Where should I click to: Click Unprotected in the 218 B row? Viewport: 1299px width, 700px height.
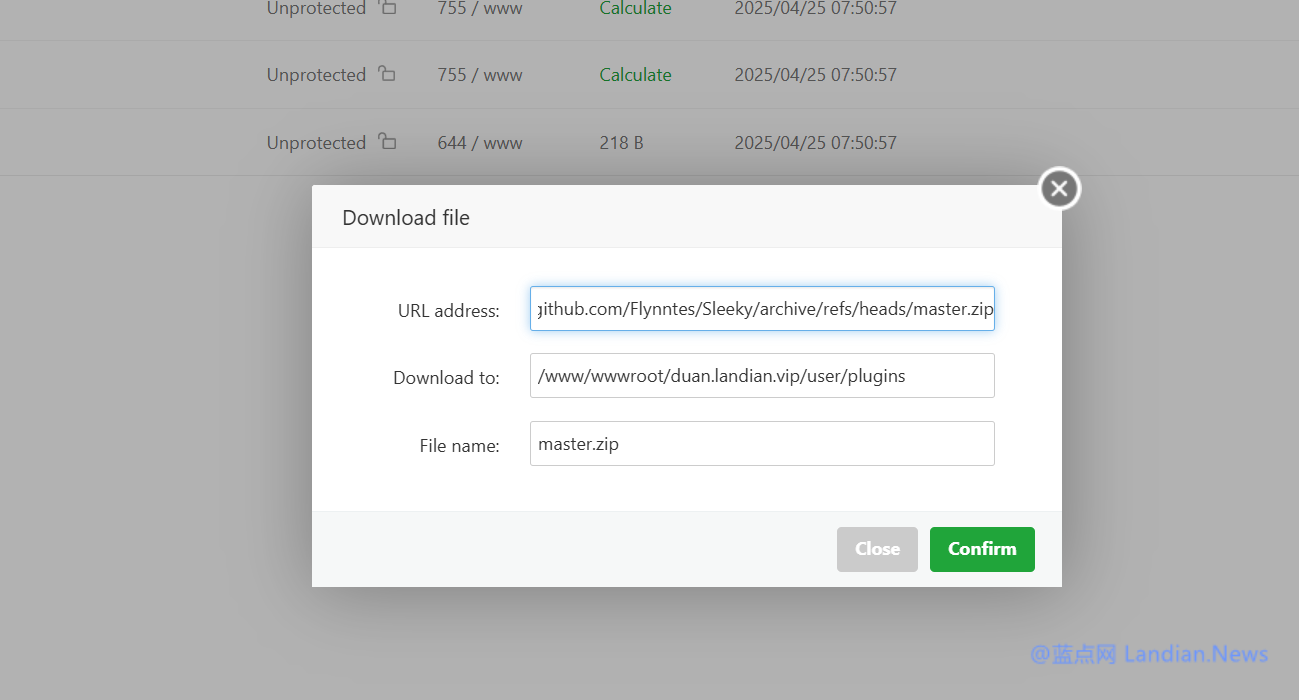coord(316,143)
